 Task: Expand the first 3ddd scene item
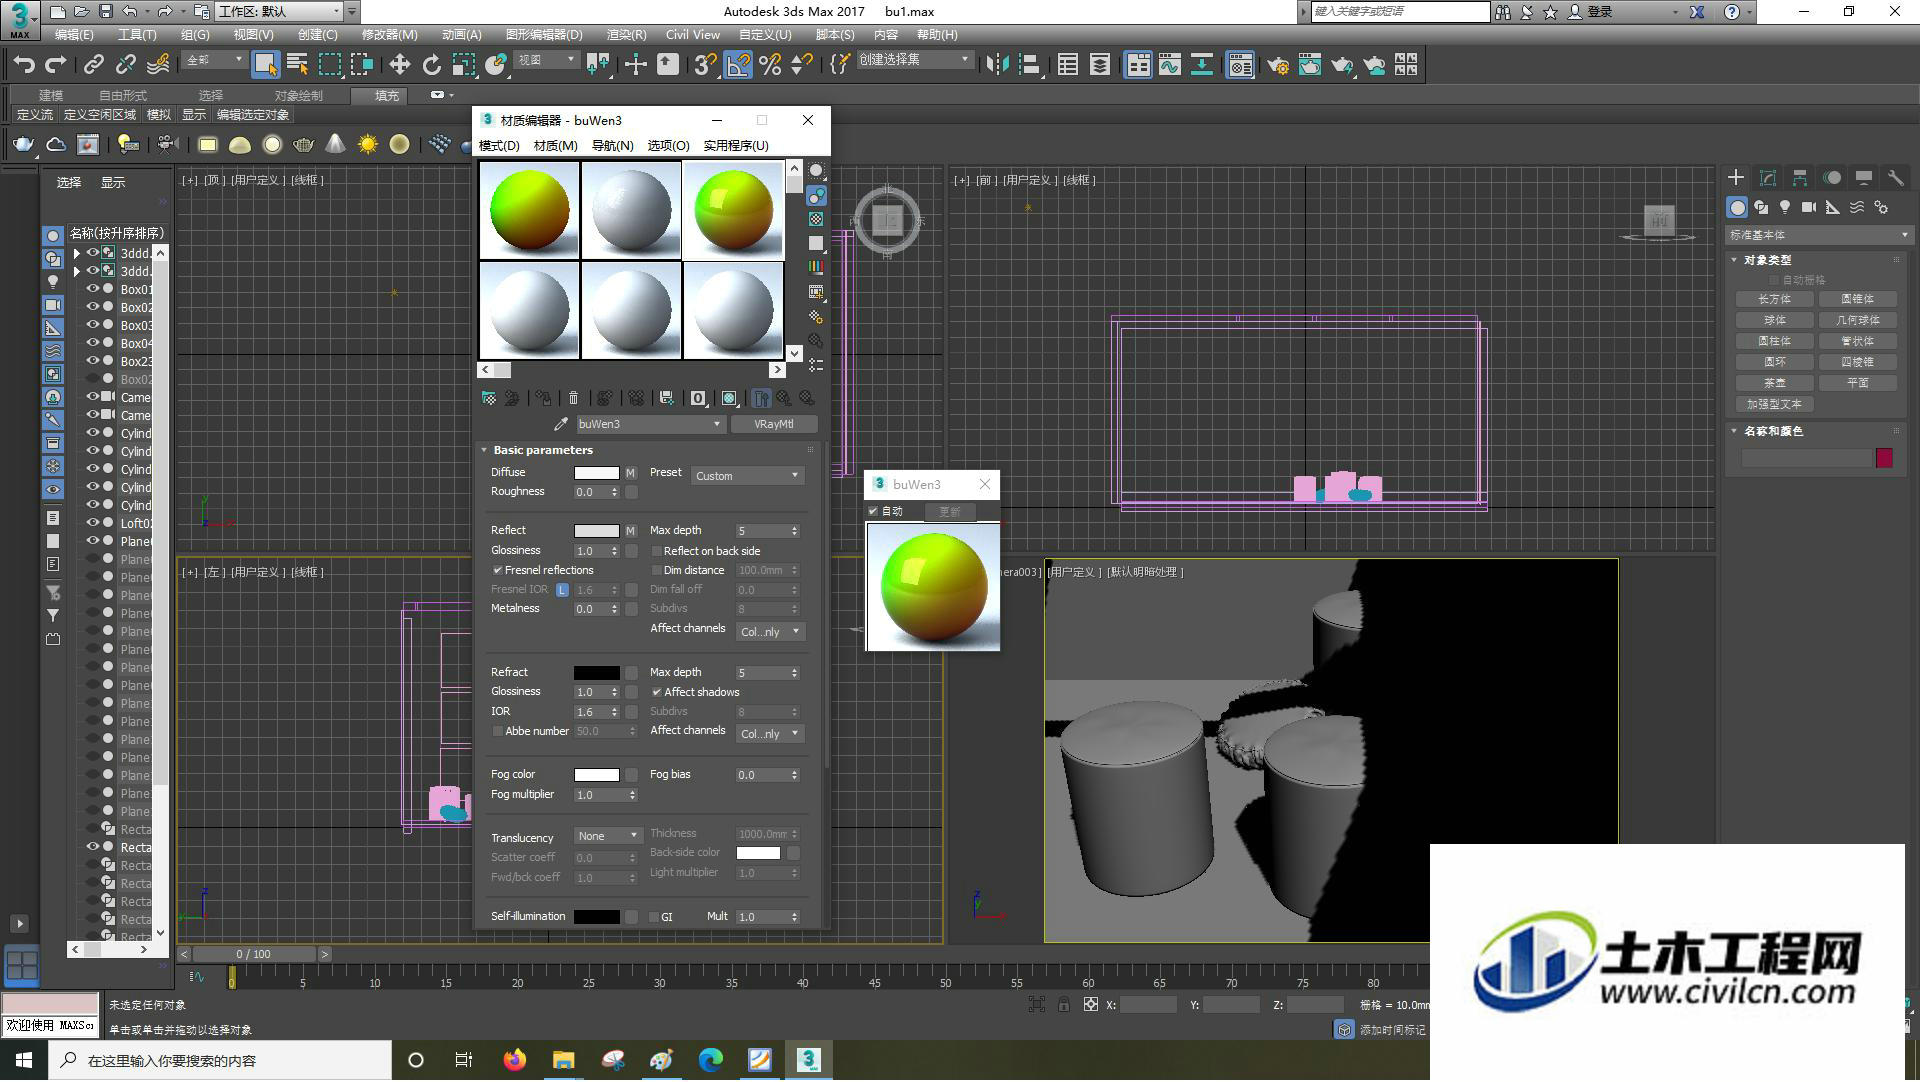pyautogui.click(x=76, y=253)
